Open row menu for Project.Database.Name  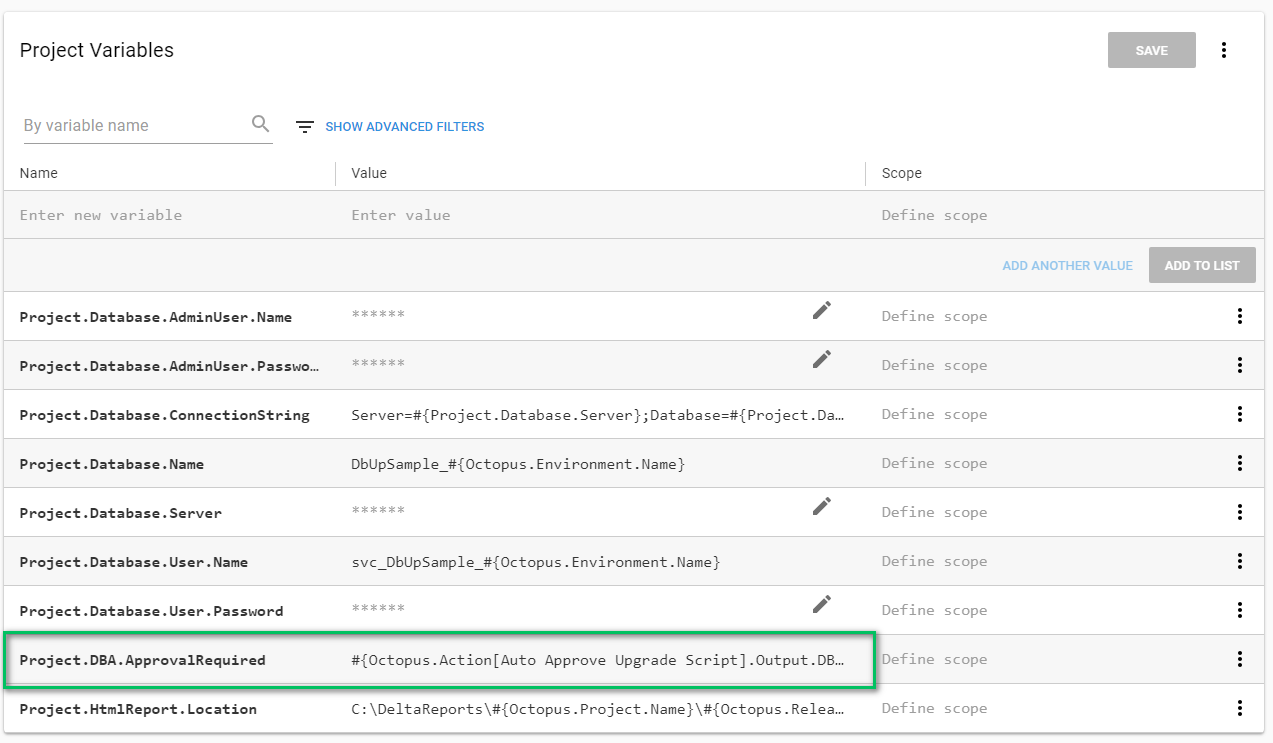(x=1239, y=463)
